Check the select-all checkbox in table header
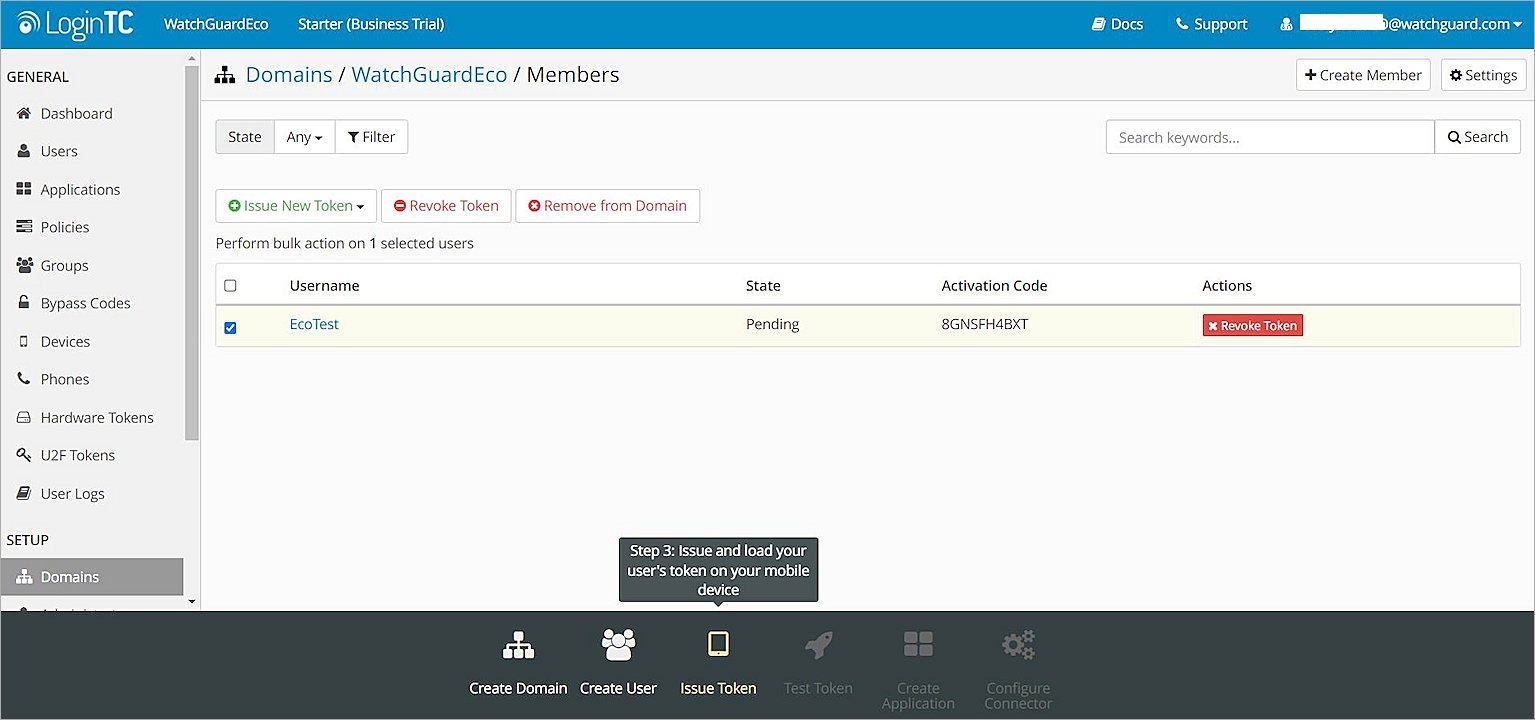The height and width of the screenshot is (720, 1535). [x=231, y=285]
